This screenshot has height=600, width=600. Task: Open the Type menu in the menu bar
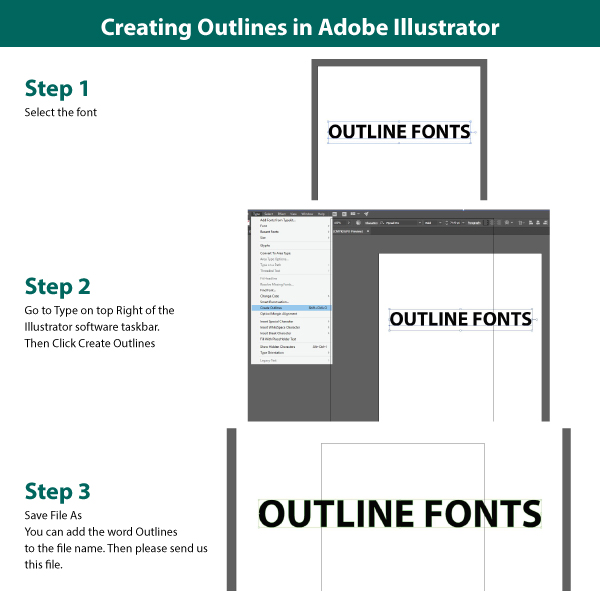(x=257, y=214)
